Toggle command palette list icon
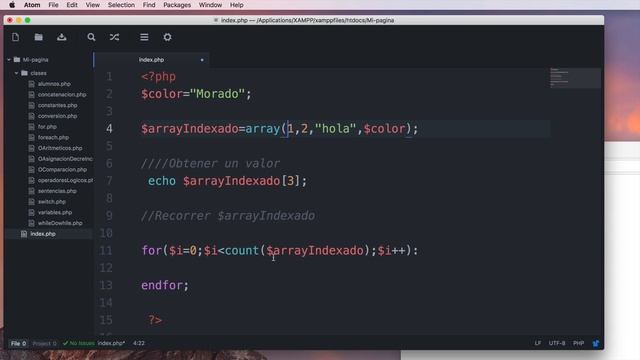 pyautogui.click(x=144, y=37)
